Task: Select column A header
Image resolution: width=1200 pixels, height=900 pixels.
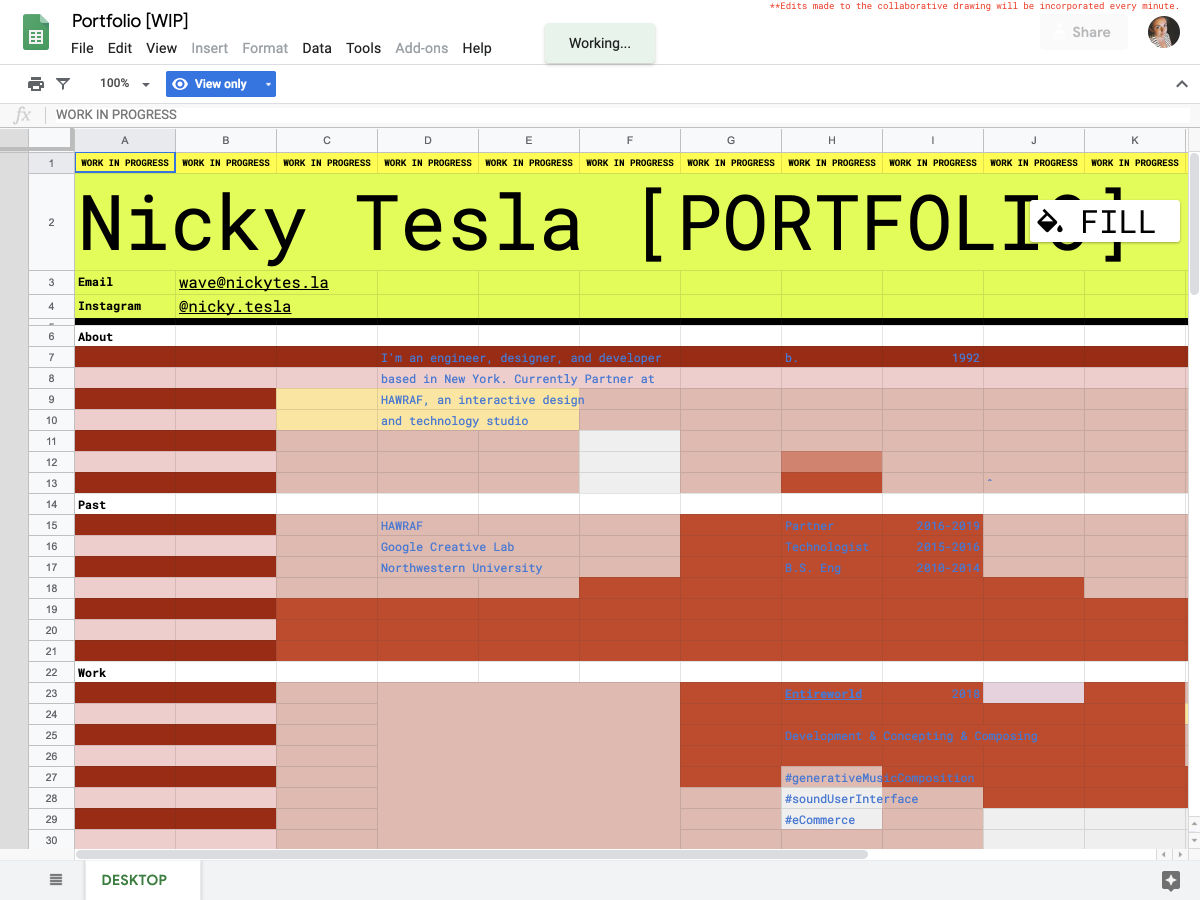Action: click(125, 141)
